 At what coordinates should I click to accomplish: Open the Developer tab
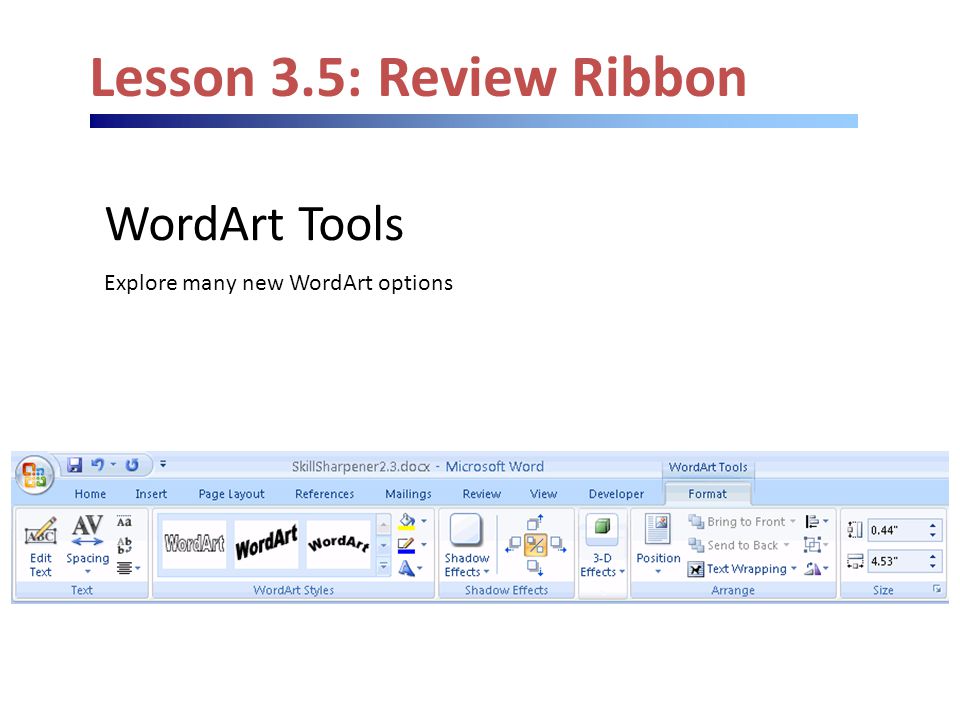point(617,494)
